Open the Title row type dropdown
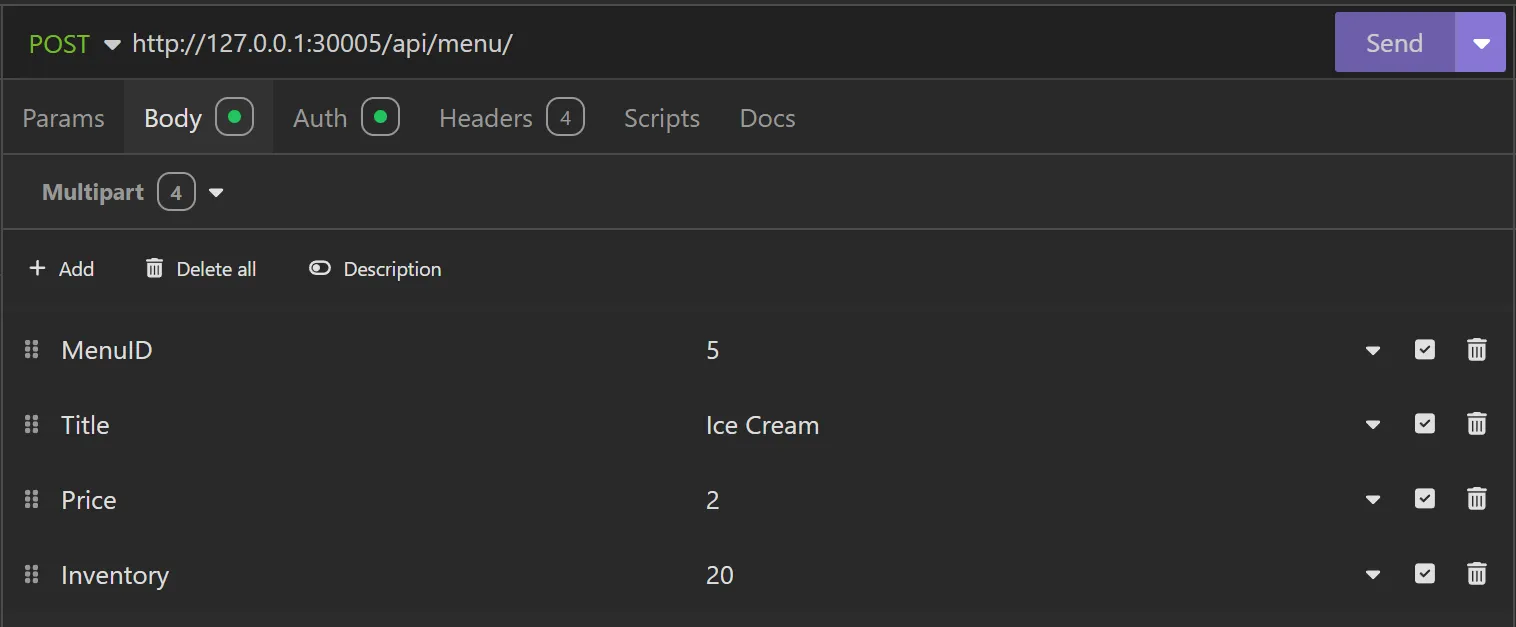 click(1373, 425)
